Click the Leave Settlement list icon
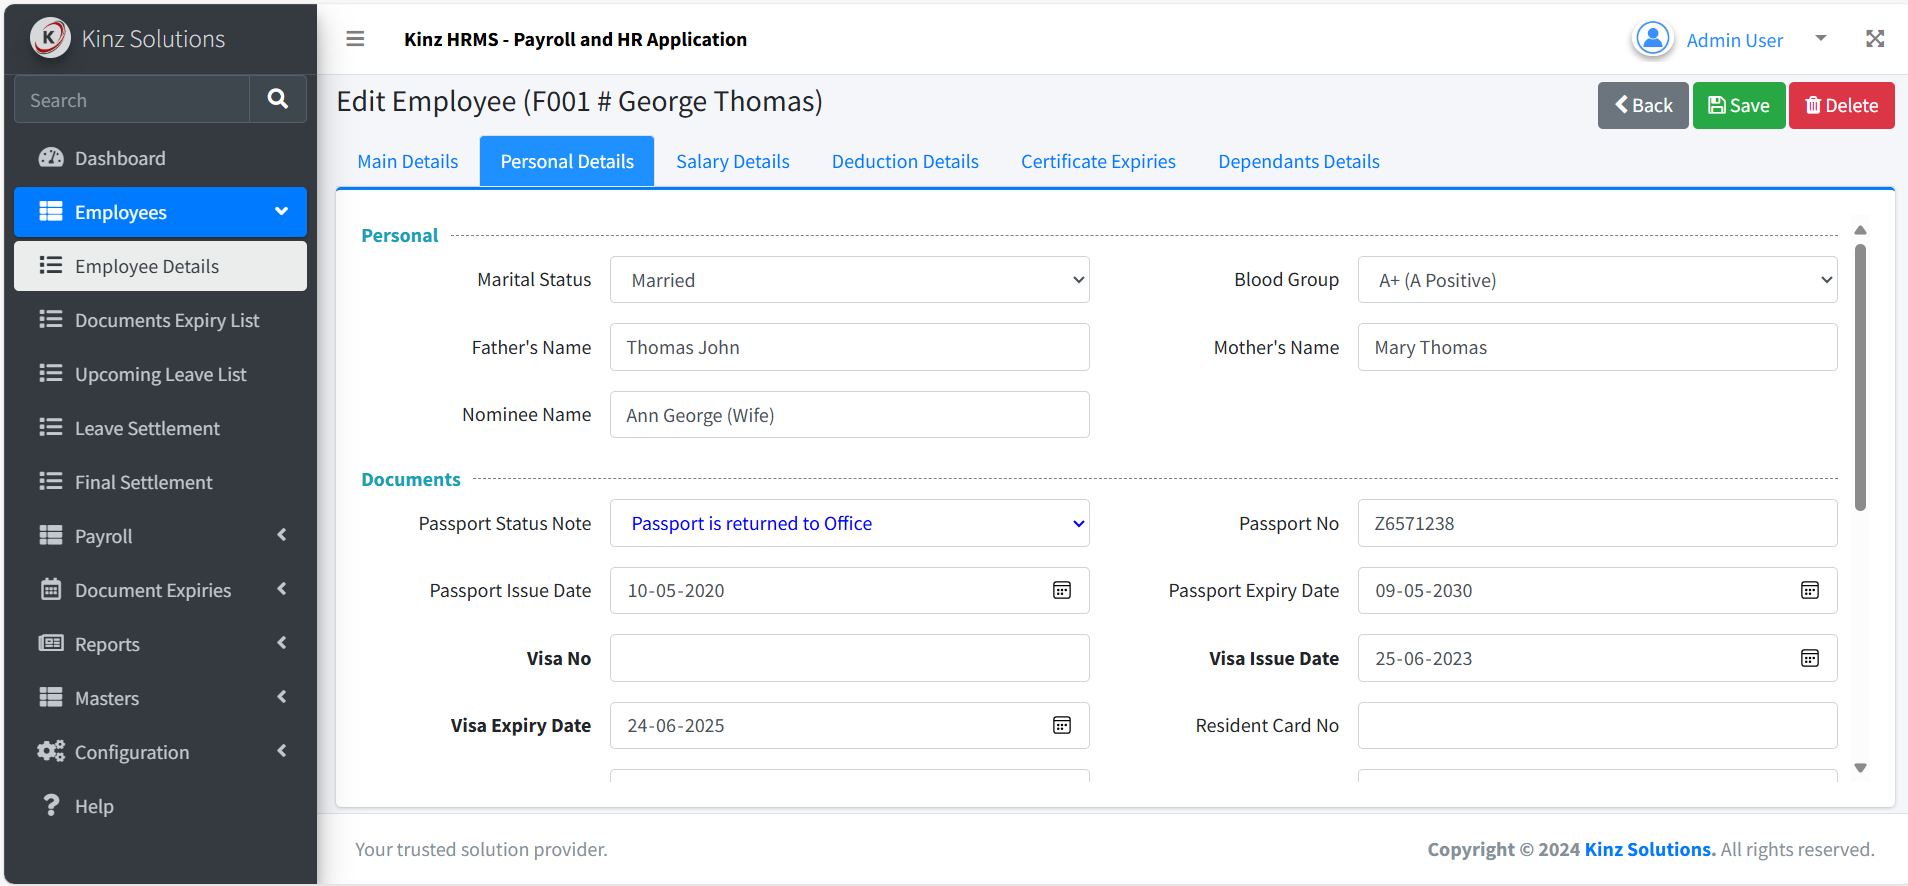Screen dimensions: 1908x886 point(51,428)
